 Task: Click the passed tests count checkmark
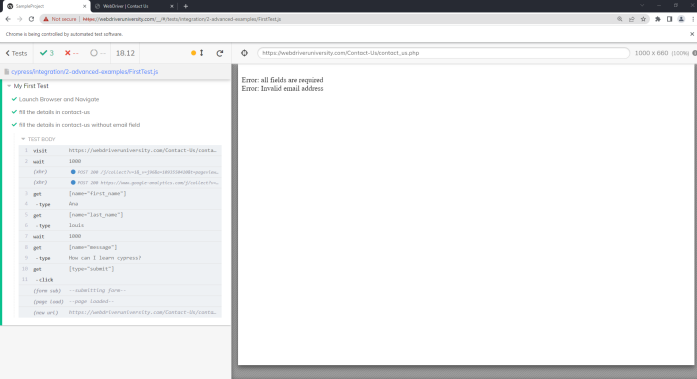pyautogui.click(x=47, y=53)
